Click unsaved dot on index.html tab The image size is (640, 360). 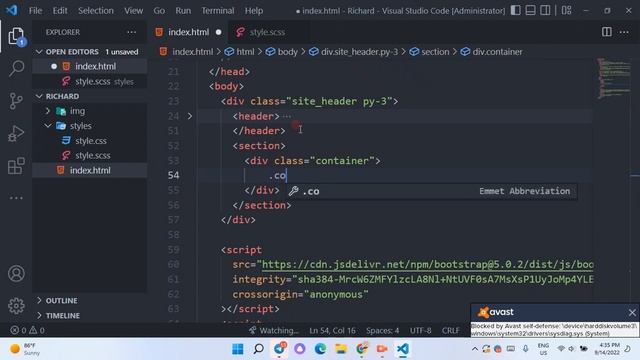coord(218,32)
